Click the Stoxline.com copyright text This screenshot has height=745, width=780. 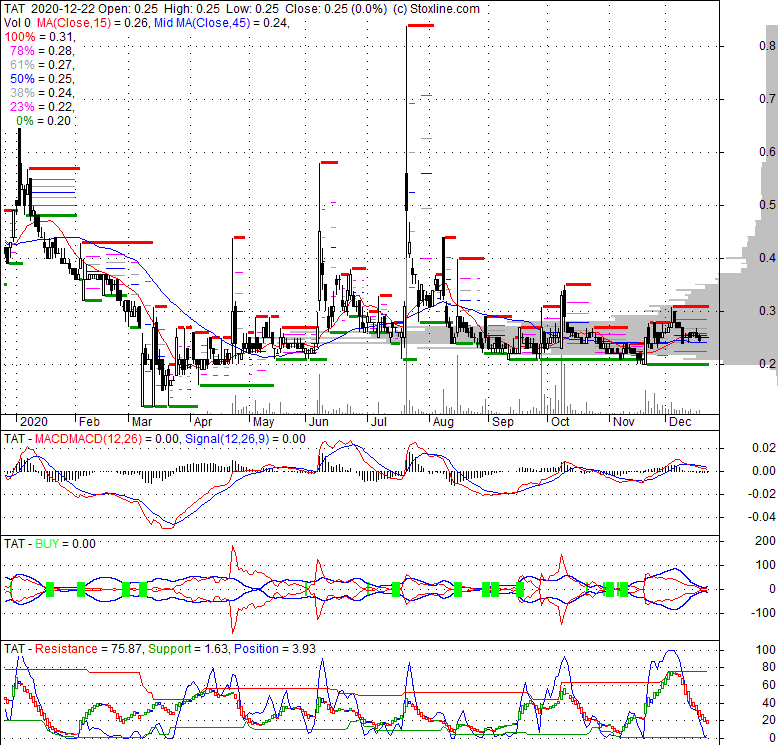click(436, 9)
